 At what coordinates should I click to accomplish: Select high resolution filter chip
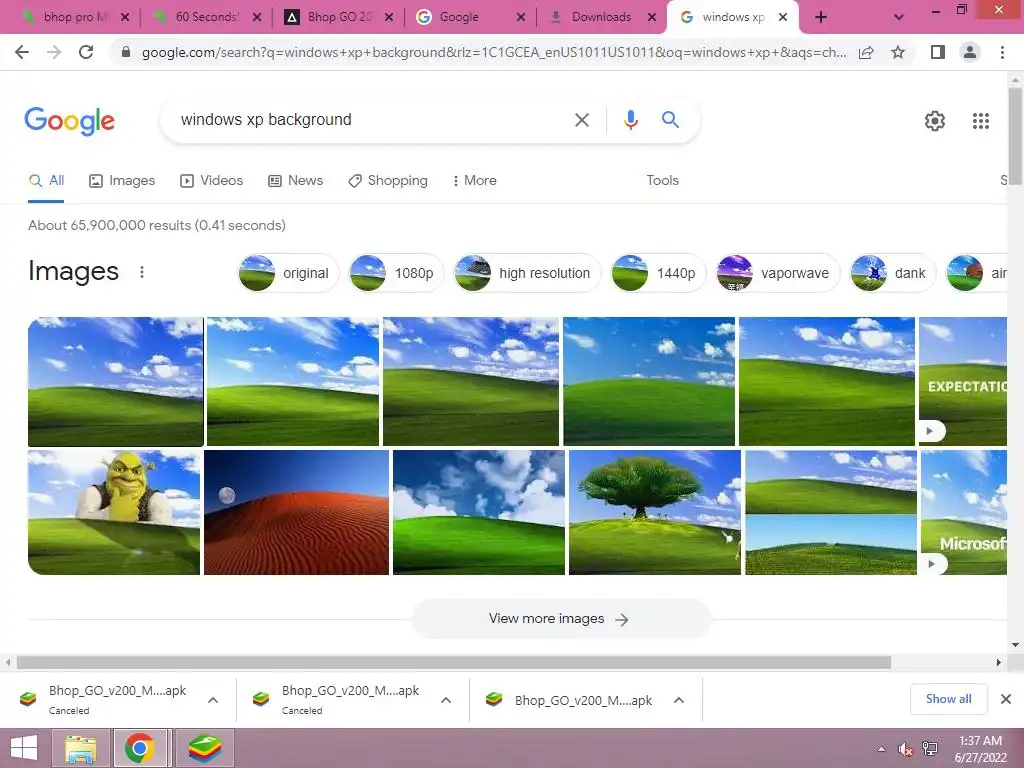[527, 273]
